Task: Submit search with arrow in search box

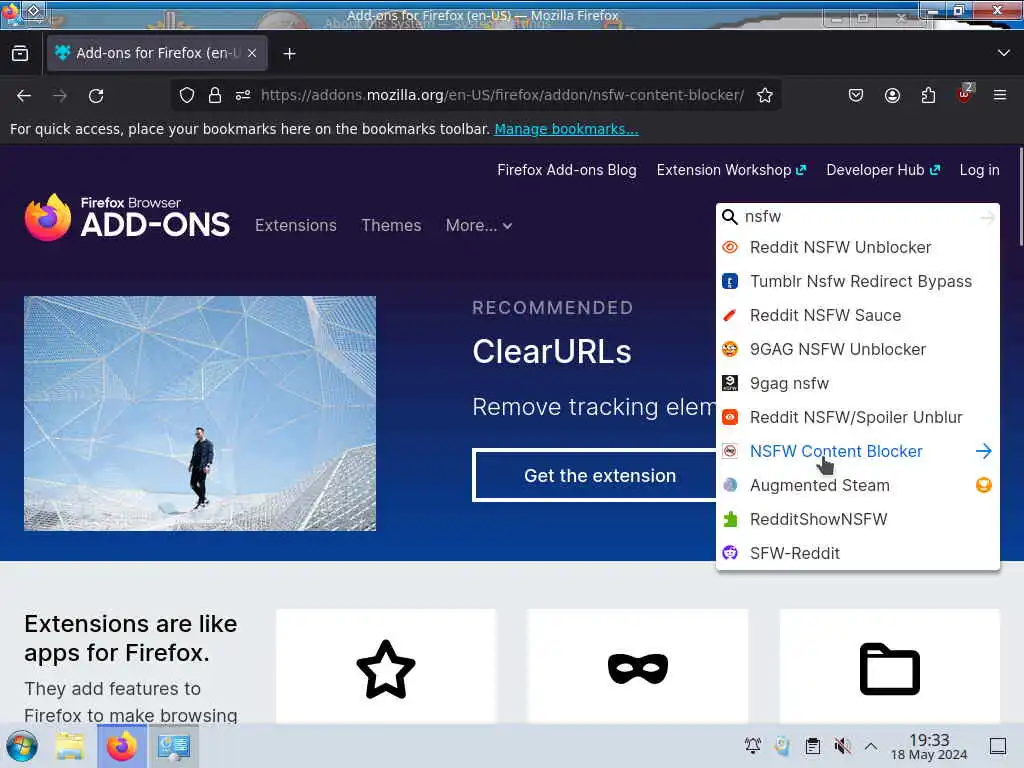Action: pyautogui.click(x=987, y=217)
